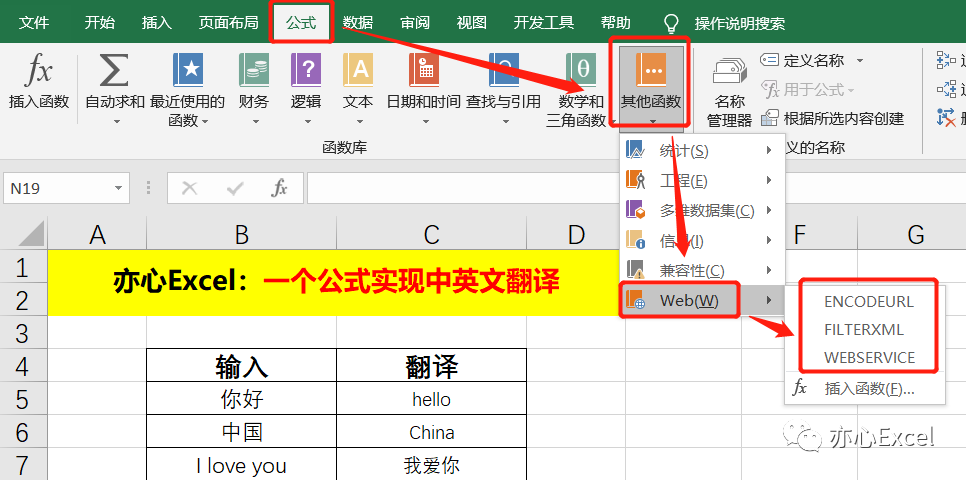Click the 翻译 header cell

431,367
